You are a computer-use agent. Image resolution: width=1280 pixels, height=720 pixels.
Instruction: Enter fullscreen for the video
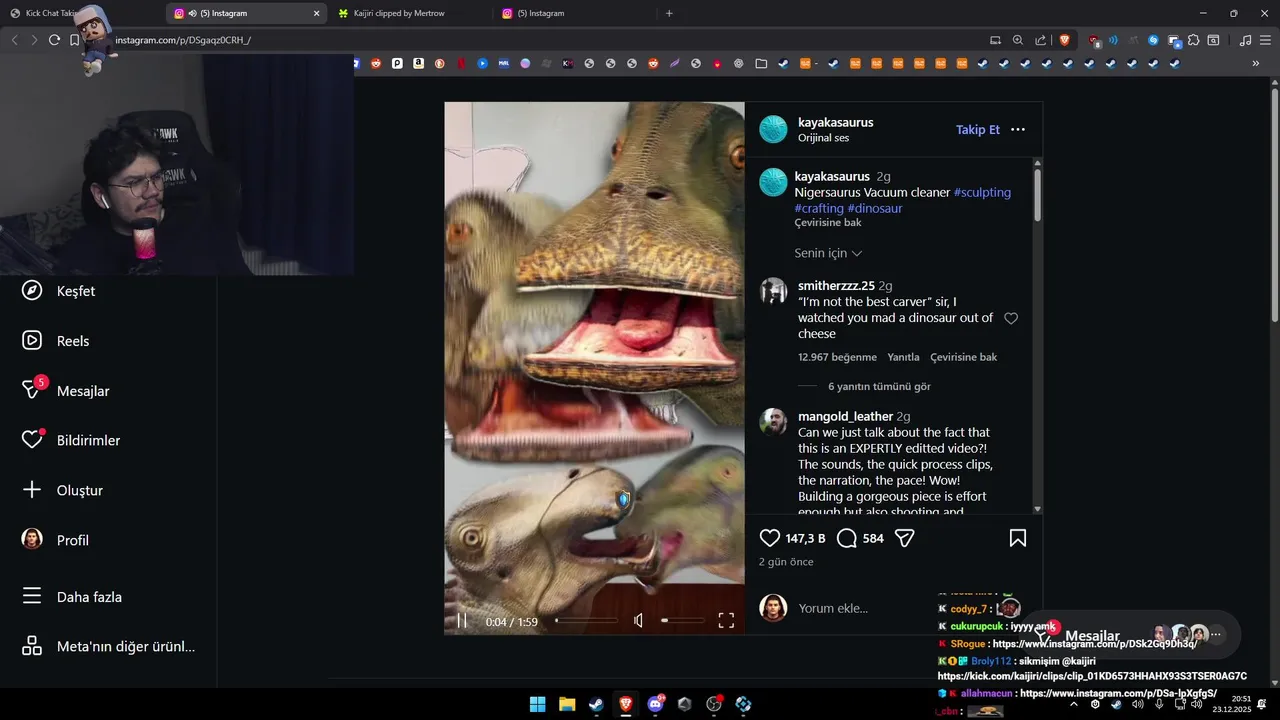[x=726, y=621]
